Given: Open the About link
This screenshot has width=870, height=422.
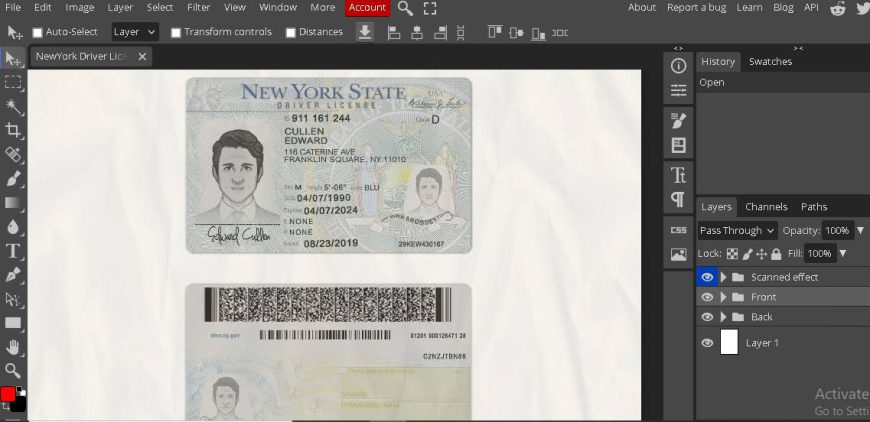Looking at the screenshot, I should 642,8.
